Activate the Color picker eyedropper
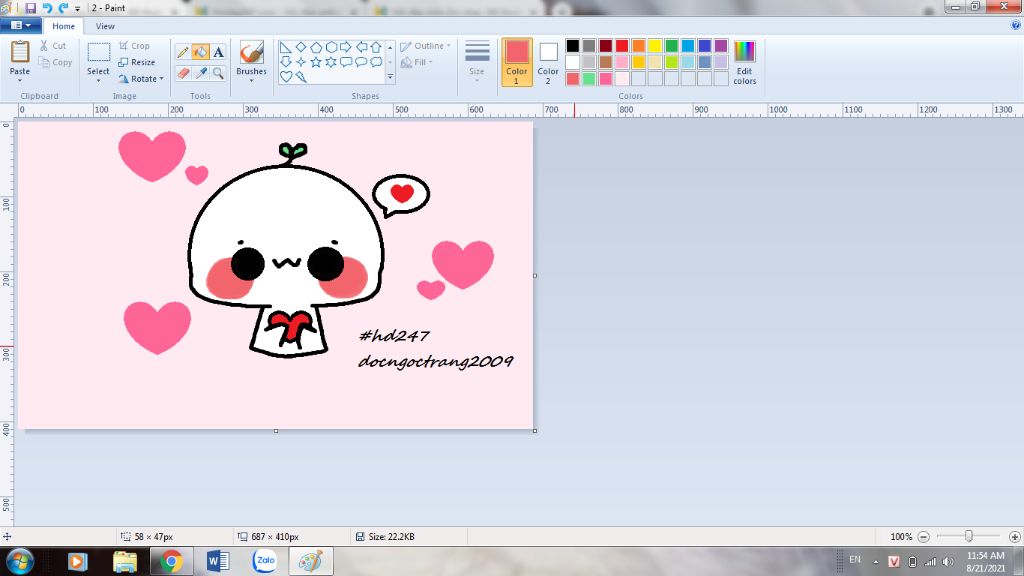 [200, 73]
